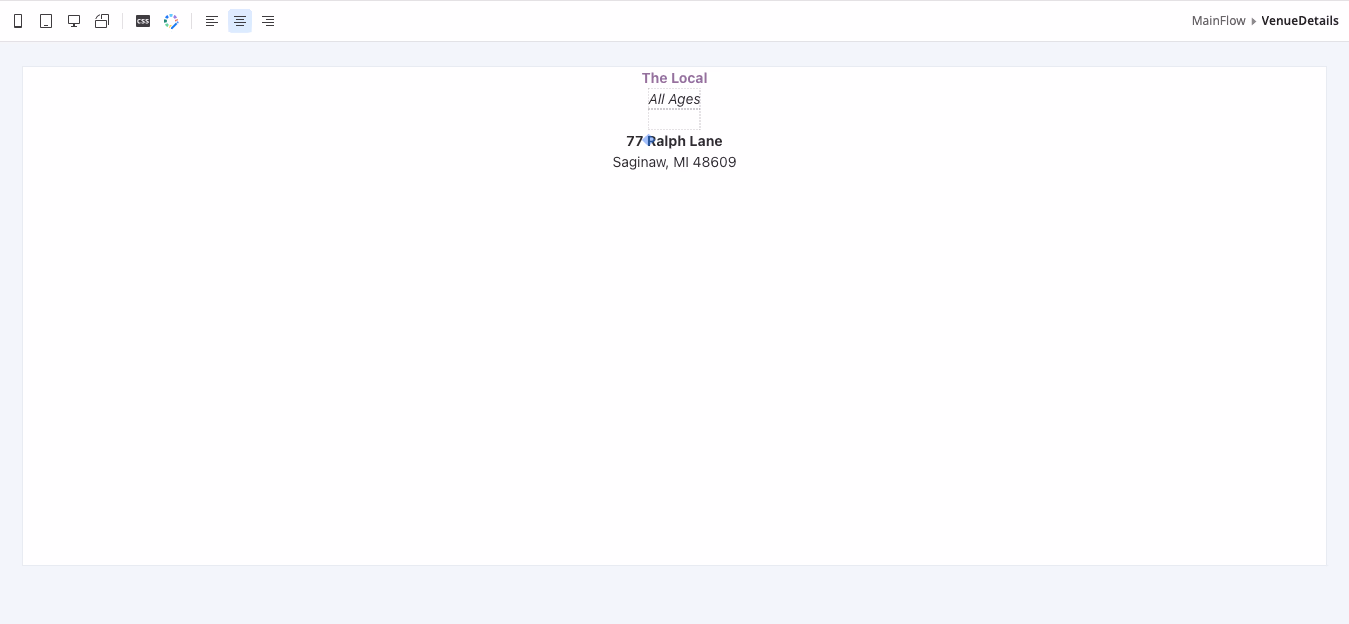
Task: Expand the dashed placeholder element under All Ages
Action: click(674, 112)
